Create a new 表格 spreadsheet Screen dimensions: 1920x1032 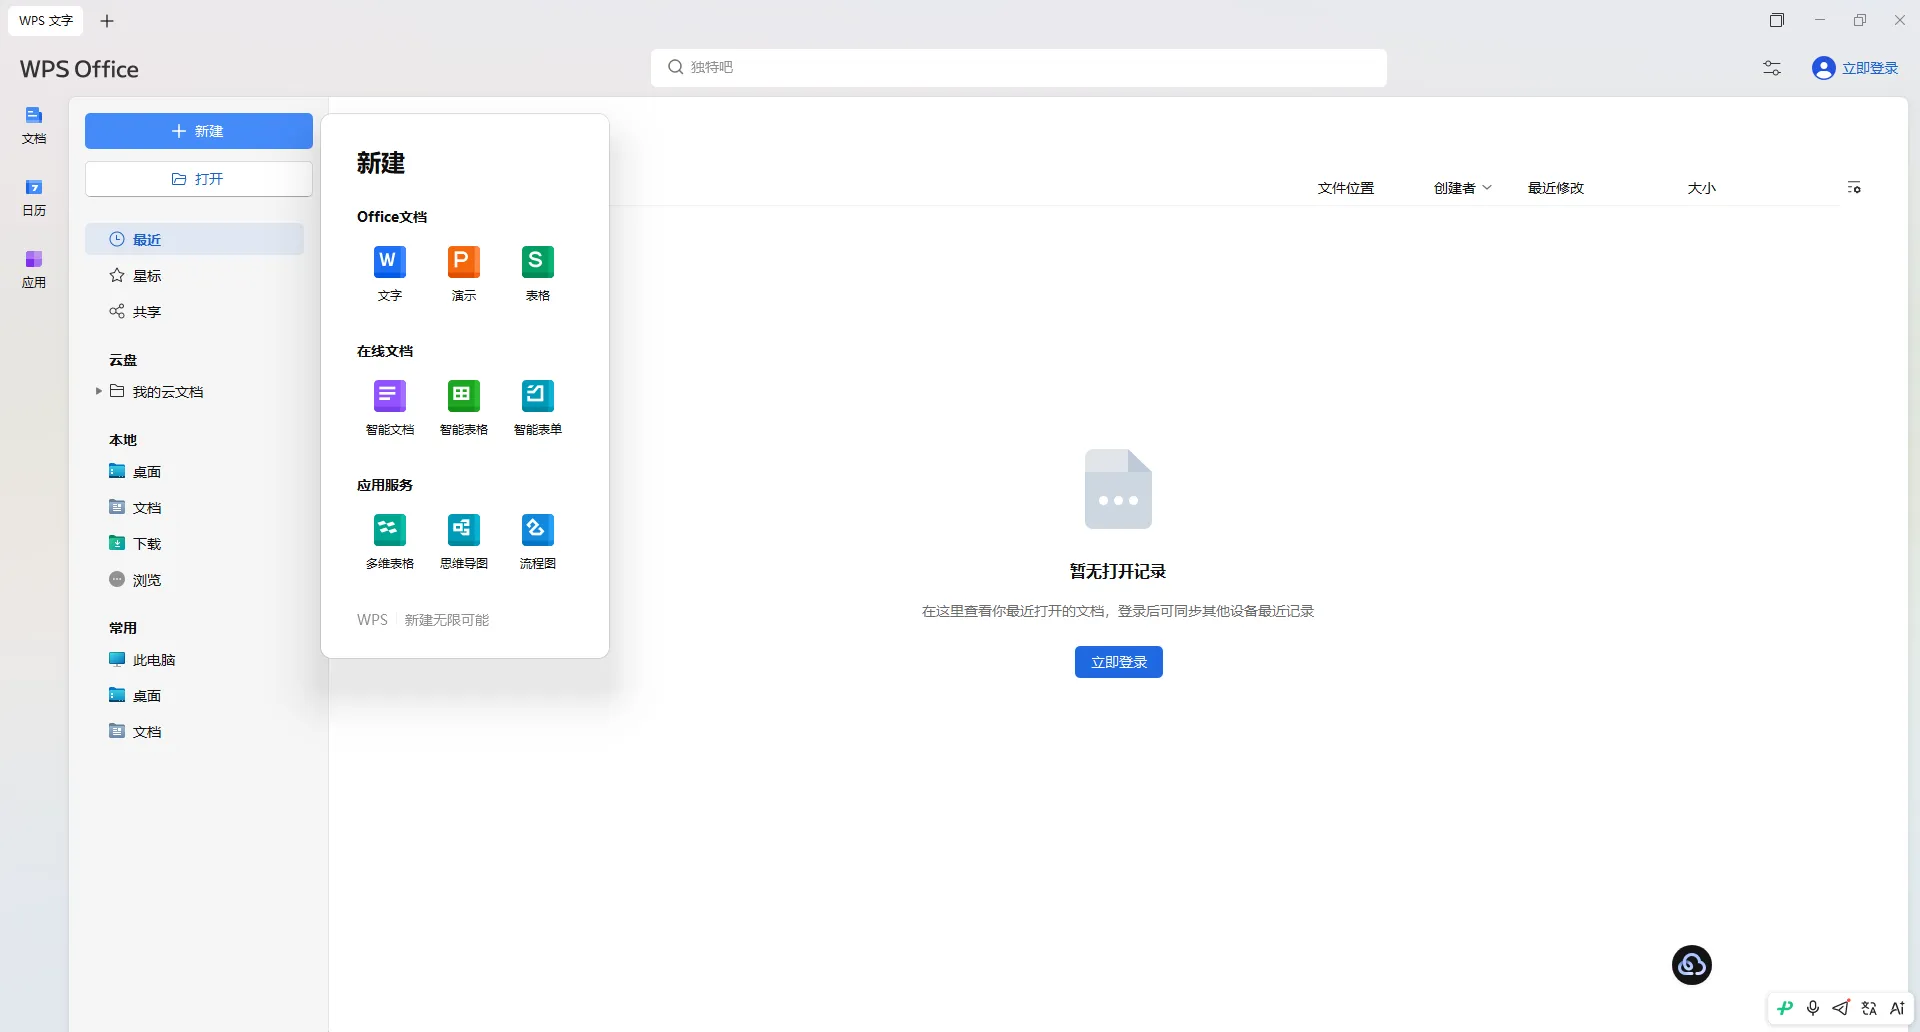tap(537, 273)
